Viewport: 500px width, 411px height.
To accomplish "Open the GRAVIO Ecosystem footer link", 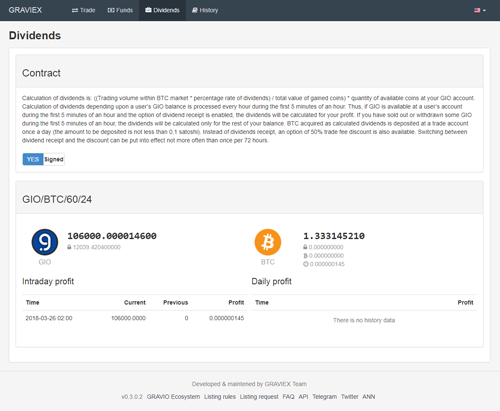I will (x=173, y=397).
